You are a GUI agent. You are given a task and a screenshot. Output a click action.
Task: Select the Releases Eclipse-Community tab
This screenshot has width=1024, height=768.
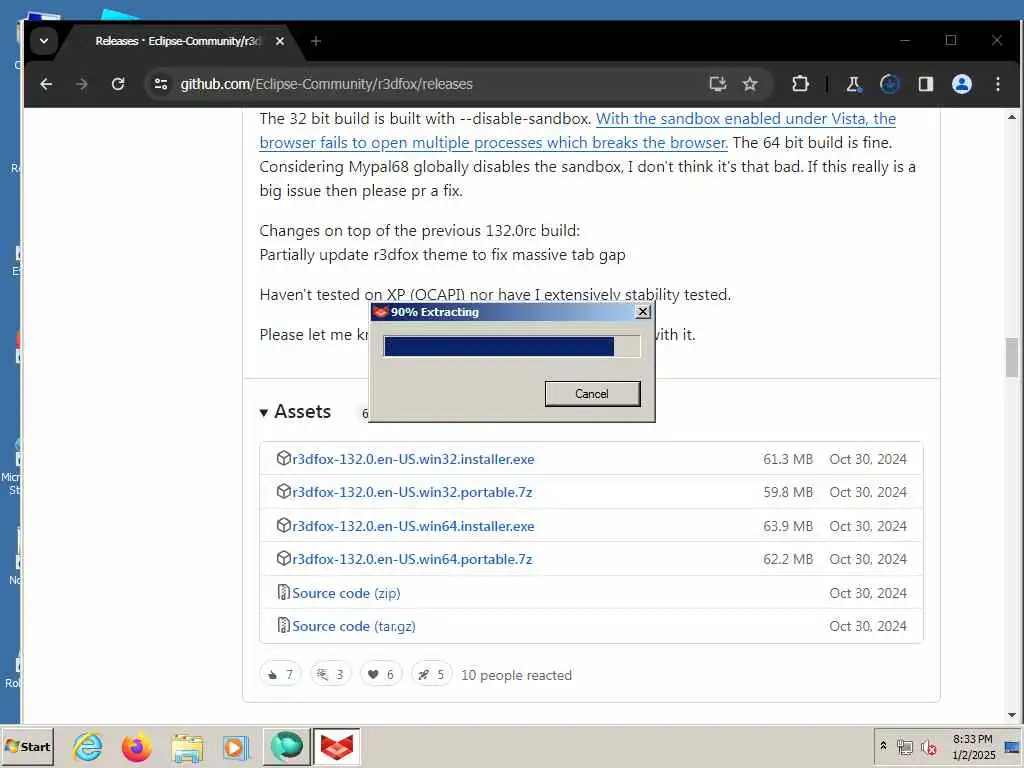click(178, 41)
